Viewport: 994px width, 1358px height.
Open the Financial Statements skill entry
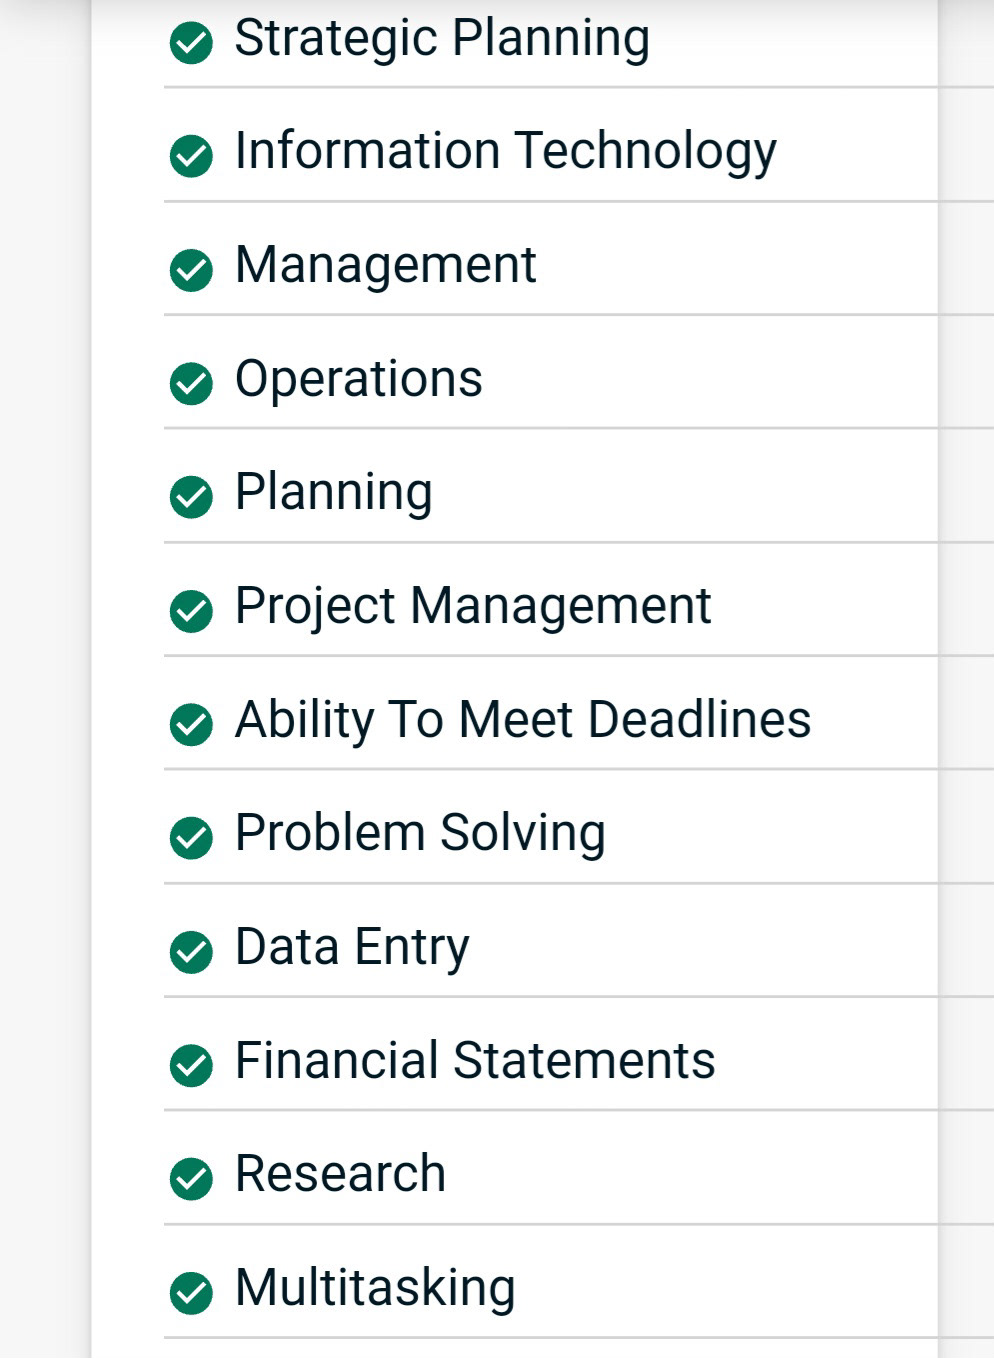point(475,1060)
